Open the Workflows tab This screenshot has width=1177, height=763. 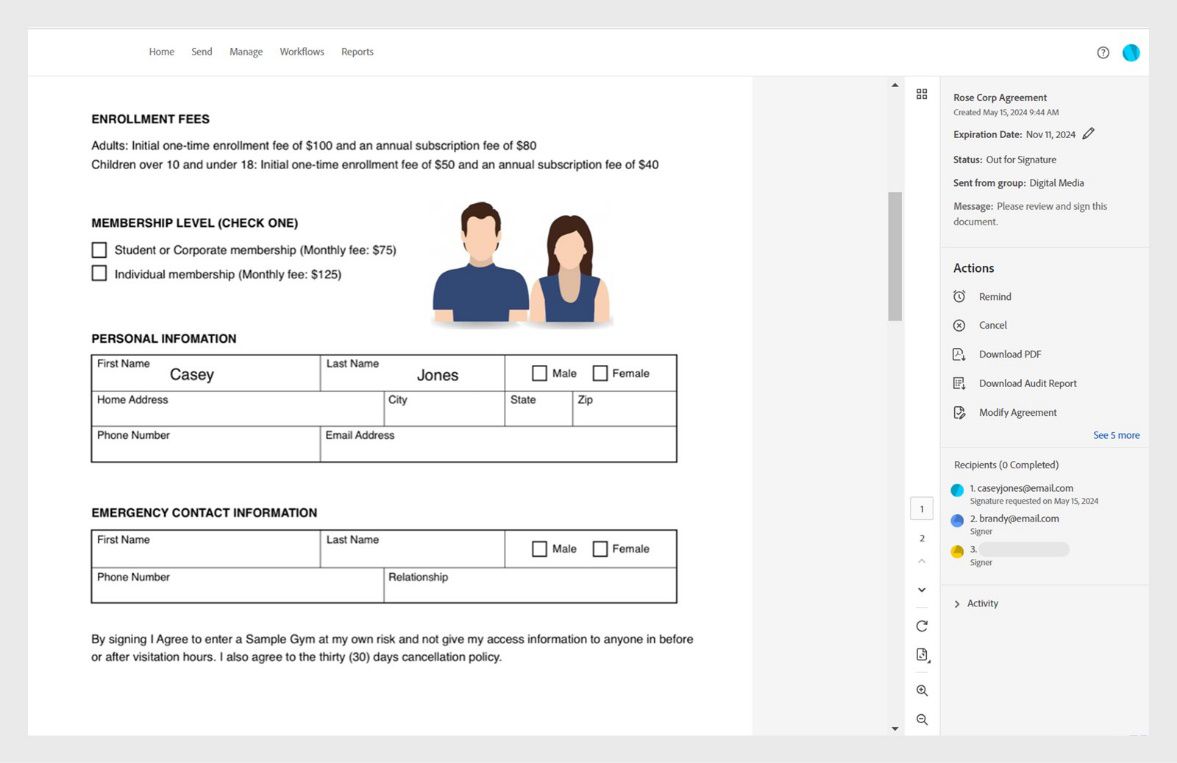point(302,52)
